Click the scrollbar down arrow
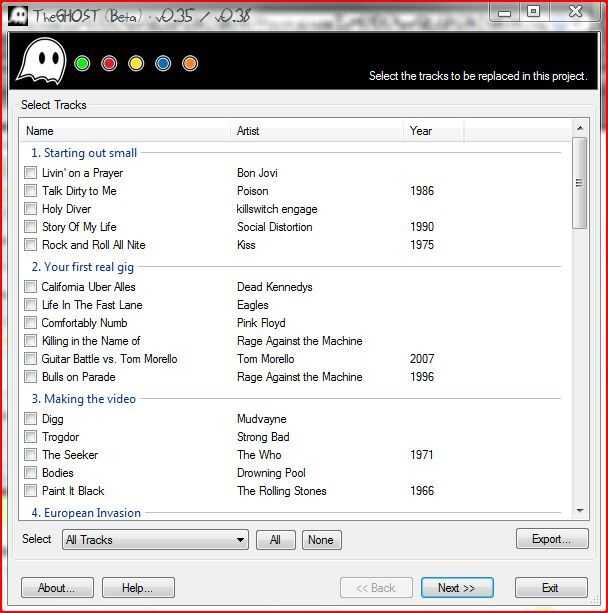 580,510
